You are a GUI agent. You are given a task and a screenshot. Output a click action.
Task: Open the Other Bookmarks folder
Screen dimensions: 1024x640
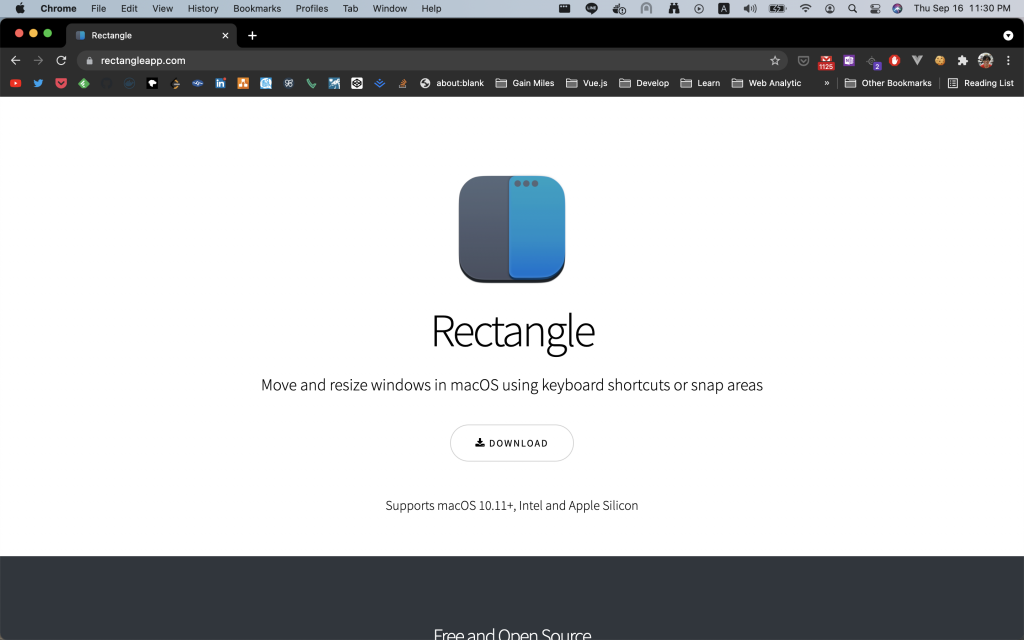point(888,83)
